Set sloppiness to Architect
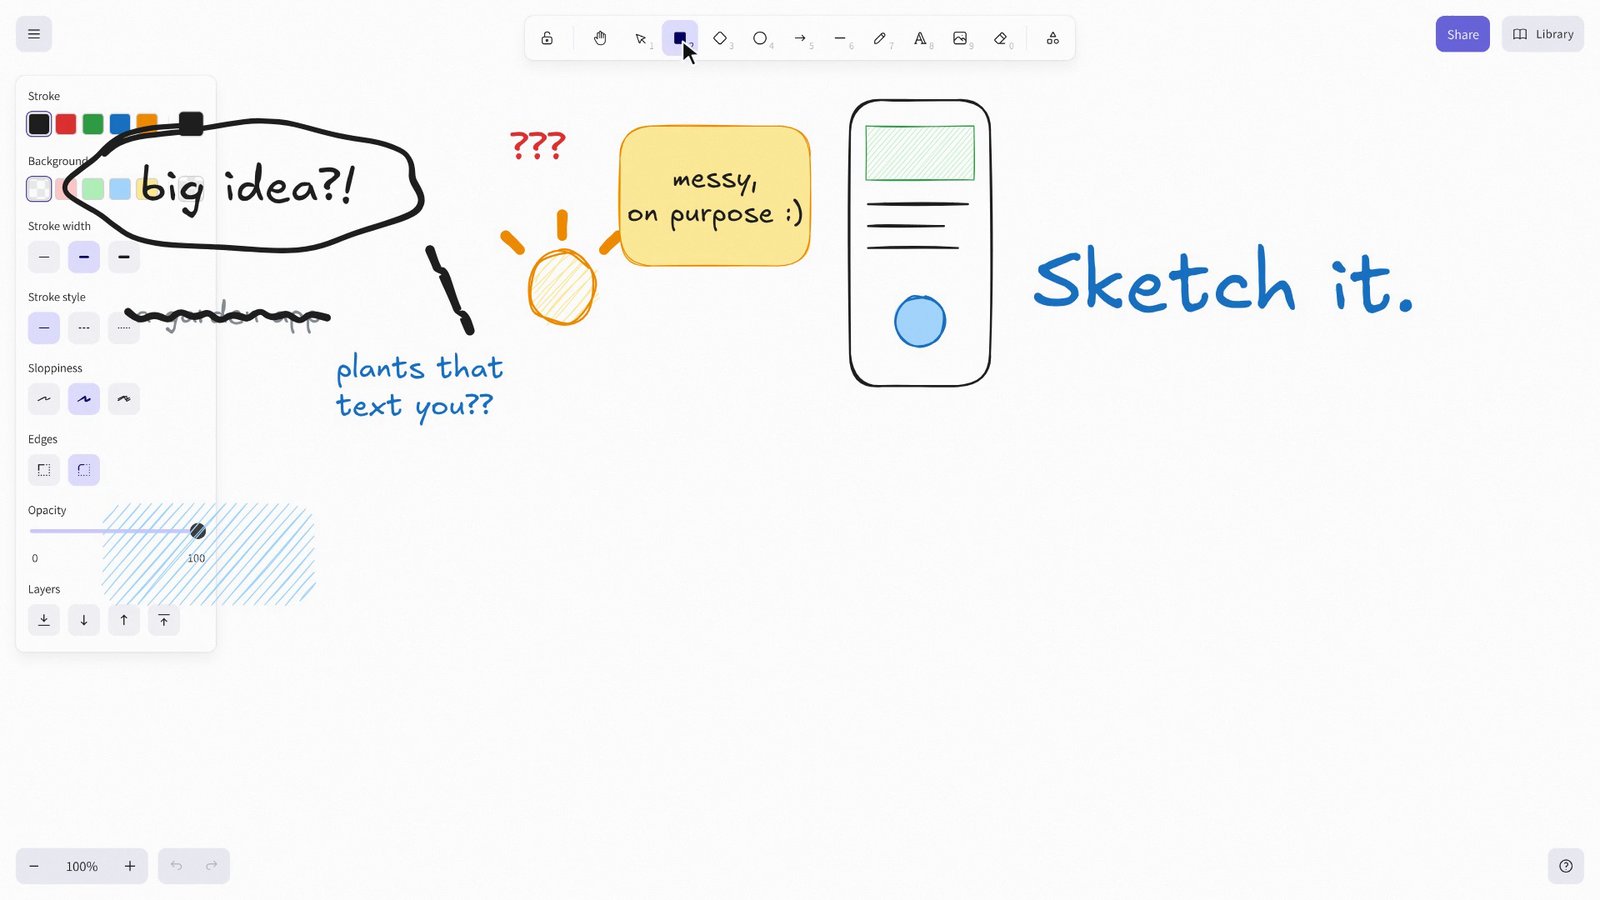The image size is (1600, 900). pyautogui.click(x=44, y=399)
